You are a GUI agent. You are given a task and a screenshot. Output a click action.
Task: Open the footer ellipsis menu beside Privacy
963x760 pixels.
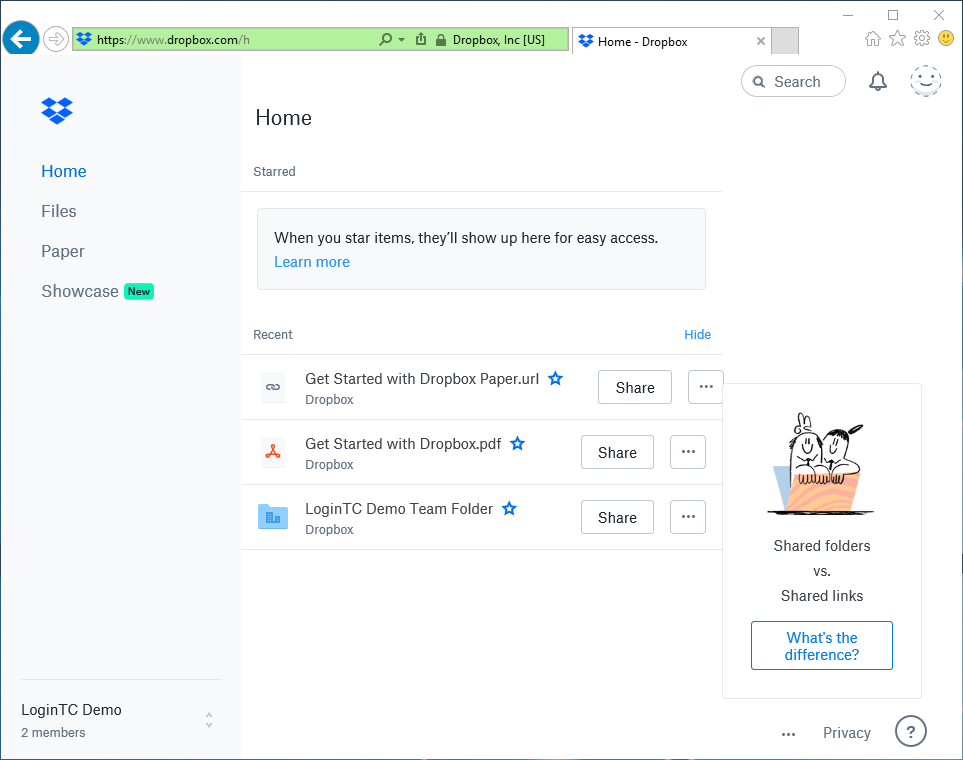[x=788, y=734]
